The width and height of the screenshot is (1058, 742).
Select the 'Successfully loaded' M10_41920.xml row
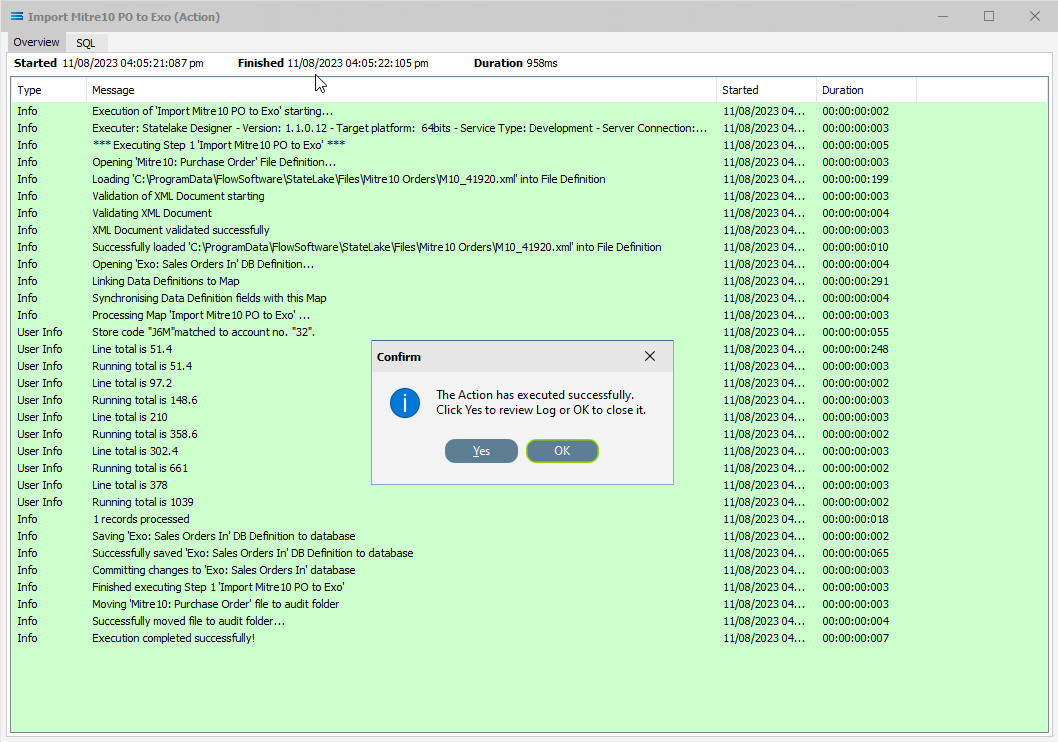coord(529,247)
